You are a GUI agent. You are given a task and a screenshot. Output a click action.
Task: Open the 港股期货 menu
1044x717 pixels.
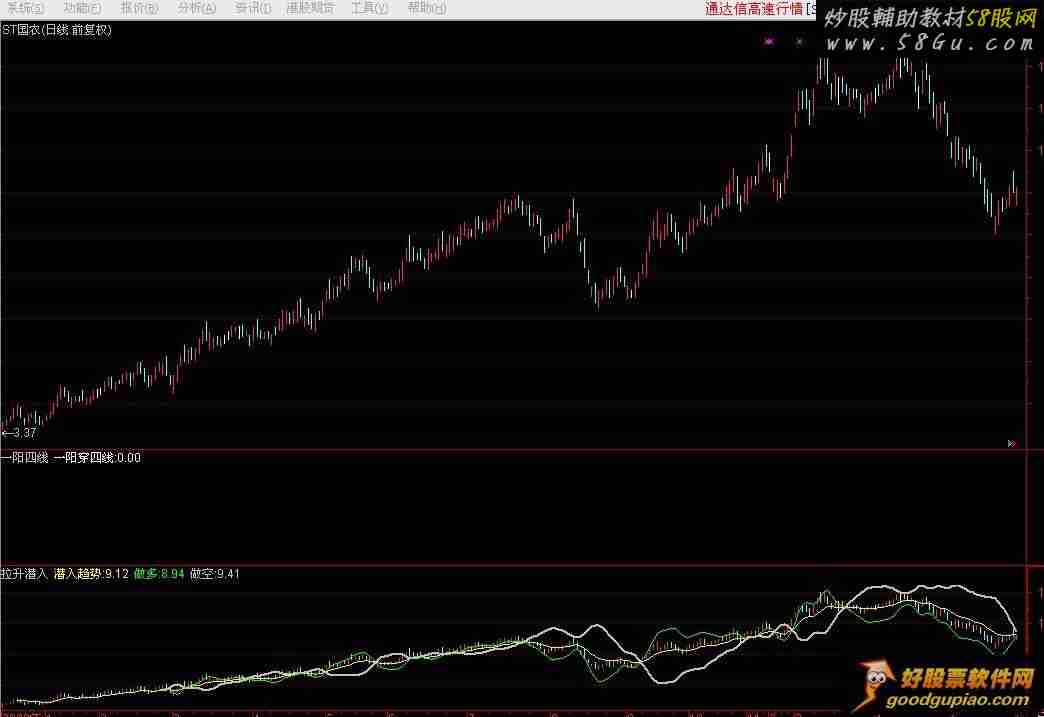point(310,8)
